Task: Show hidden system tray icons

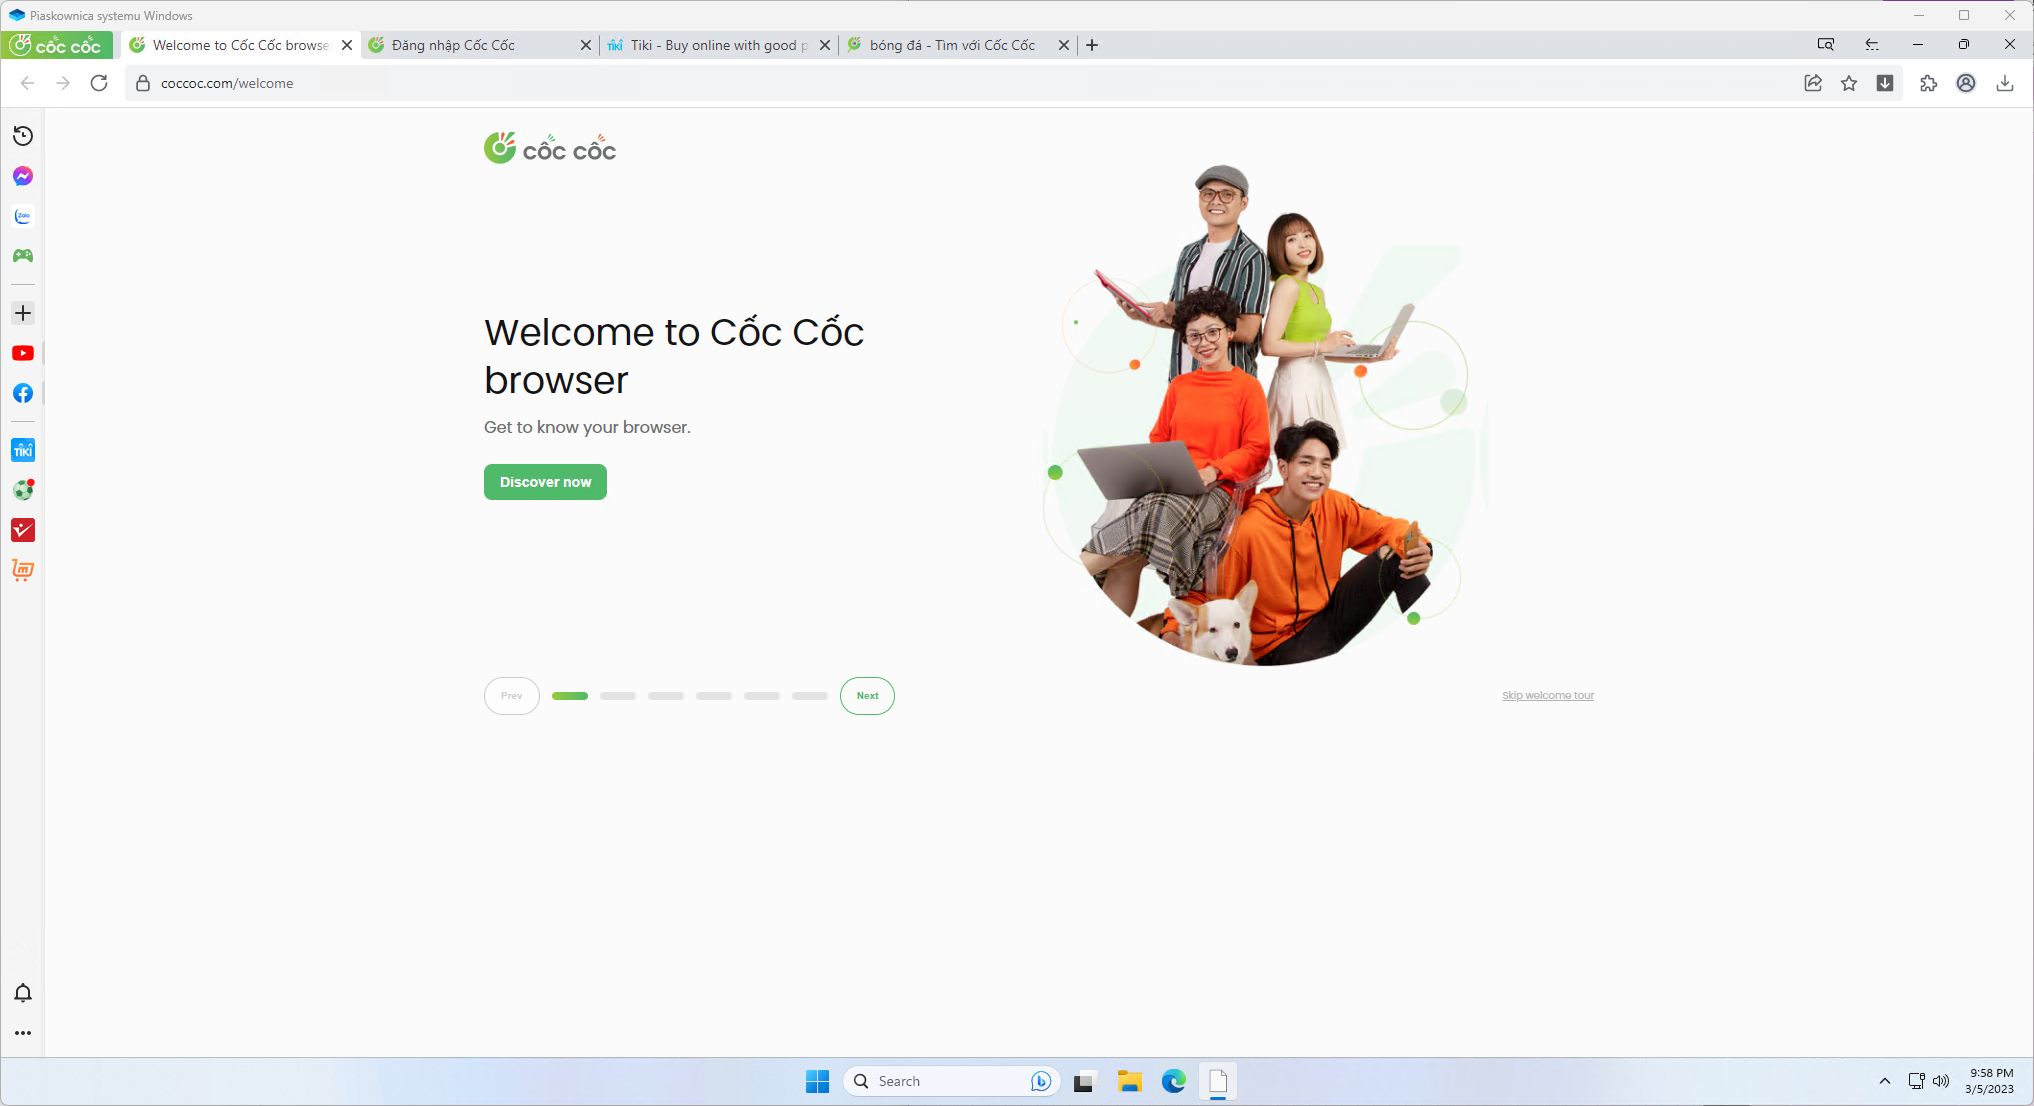Action: [x=1884, y=1081]
